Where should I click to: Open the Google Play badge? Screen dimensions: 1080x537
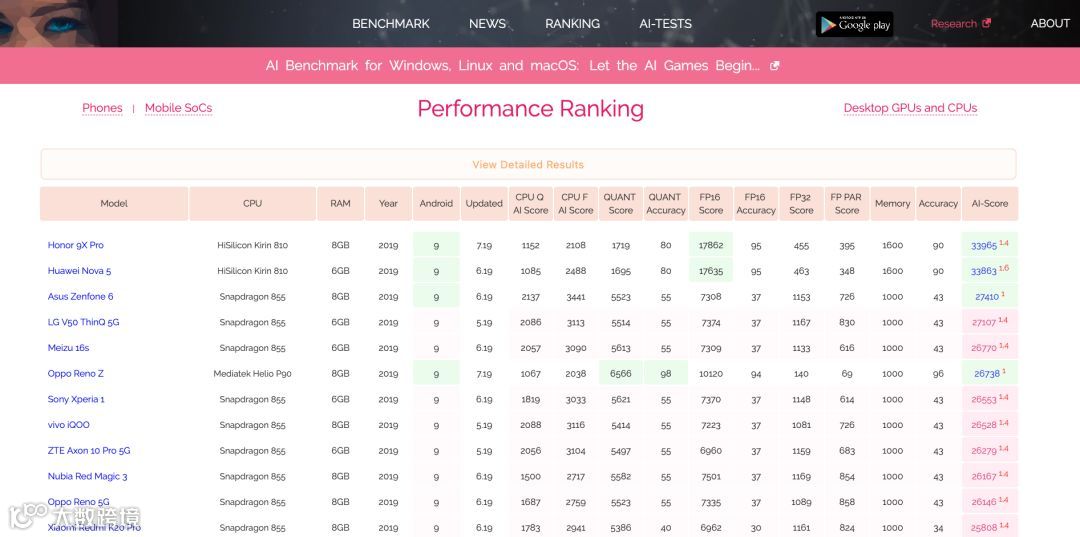(854, 24)
